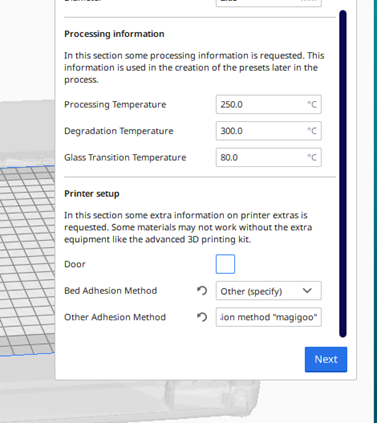Viewport: 377px width, 423px height.
Task: Reset the Bed Adhesion Method value
Action: pyautogui.click(x=202, y=291)
